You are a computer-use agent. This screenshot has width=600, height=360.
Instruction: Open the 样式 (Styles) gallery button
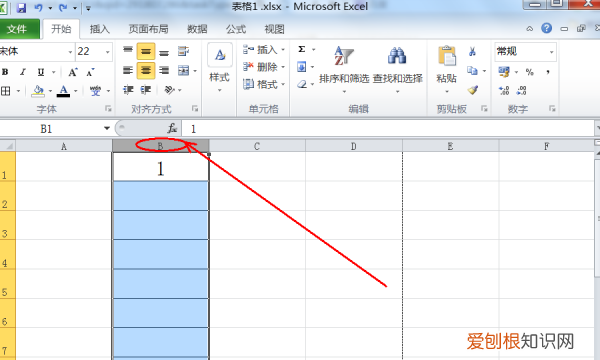(220, 68)
